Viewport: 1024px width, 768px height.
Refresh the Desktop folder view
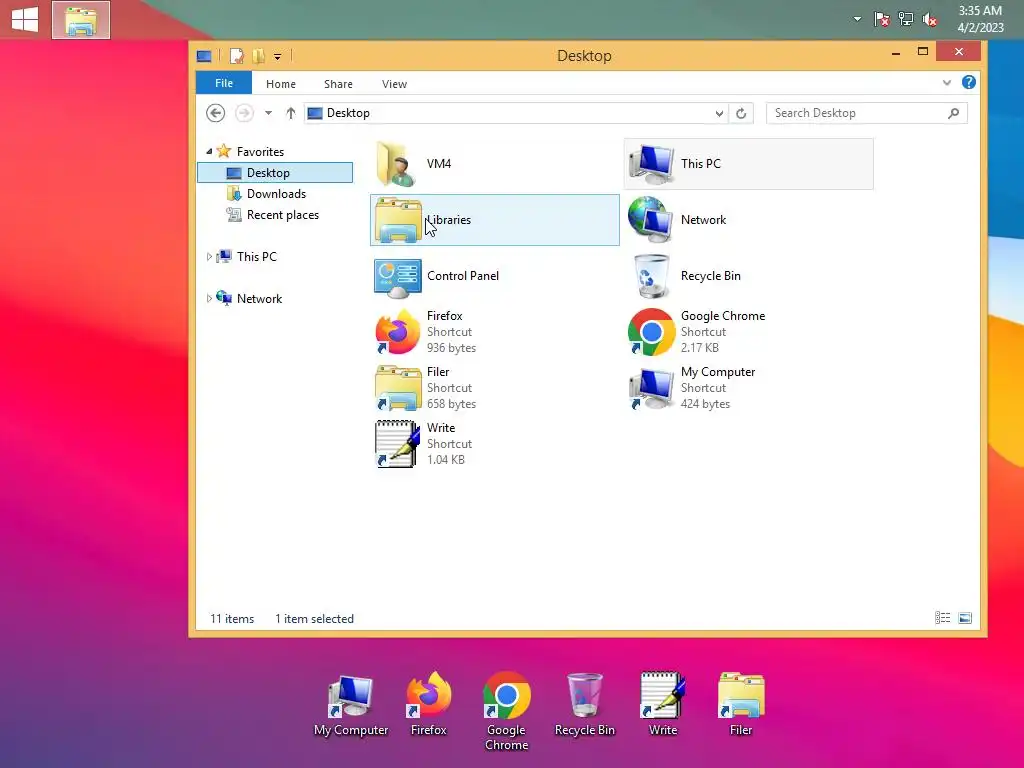(741, 114)
